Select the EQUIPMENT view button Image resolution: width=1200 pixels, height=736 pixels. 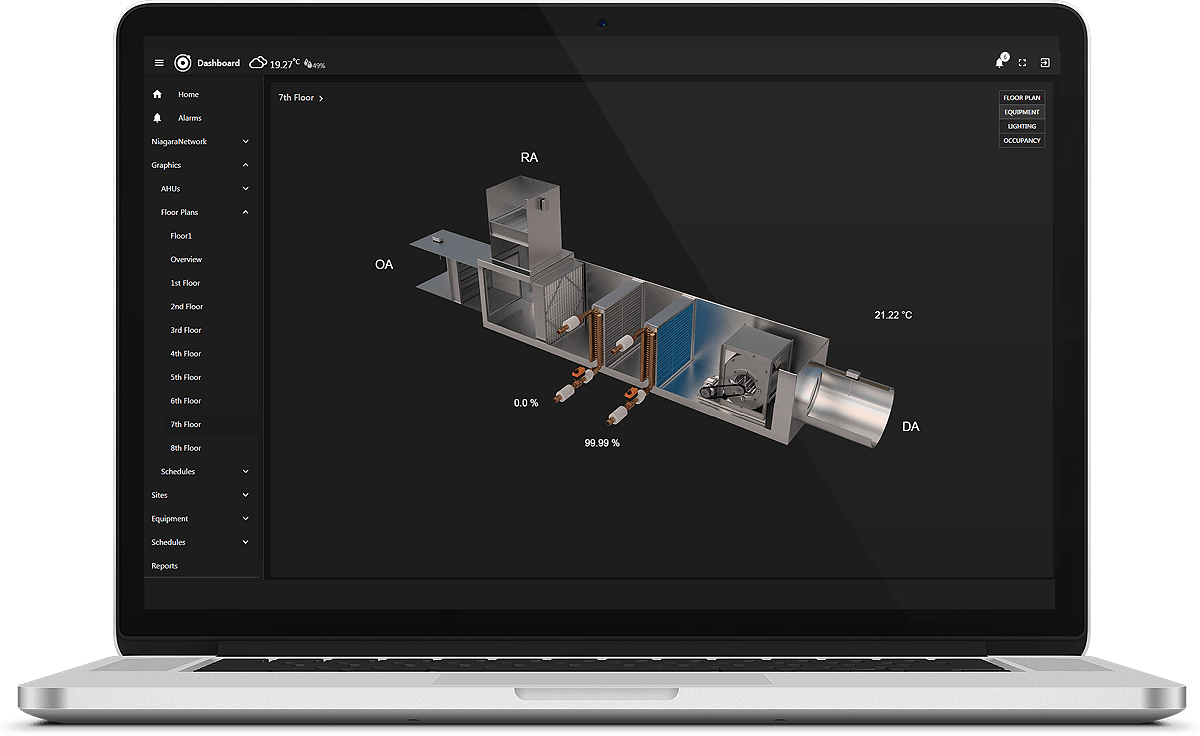click(1021, 112)
